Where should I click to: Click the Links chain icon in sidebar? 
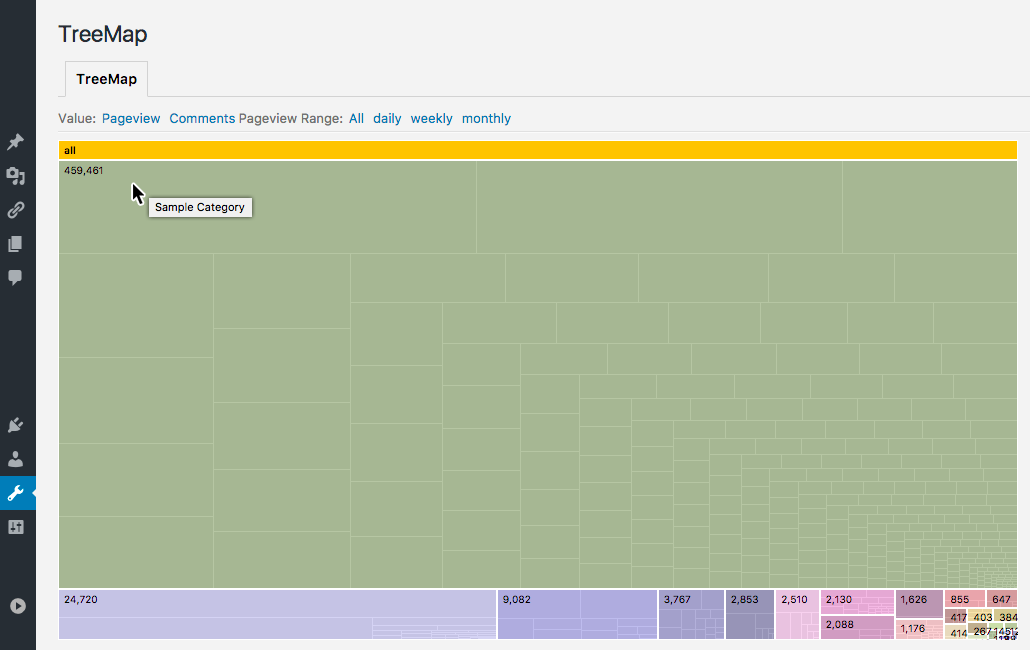[15, 210]
